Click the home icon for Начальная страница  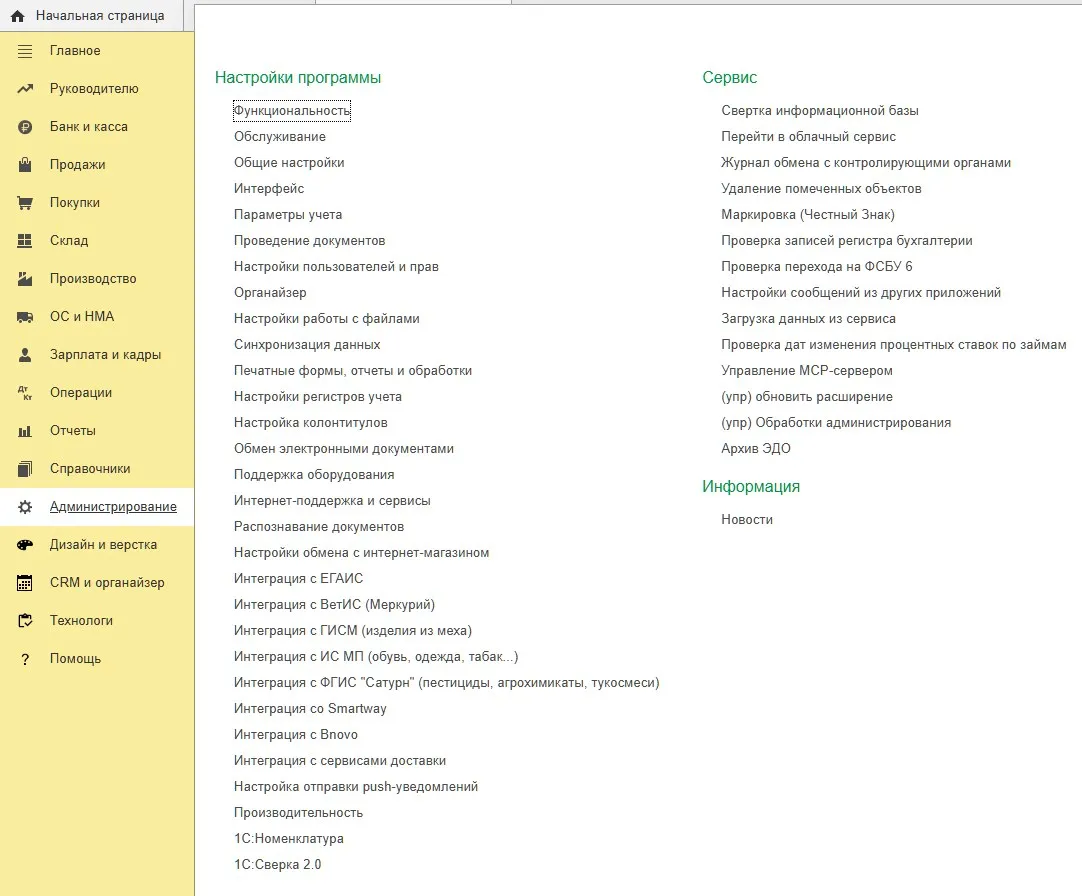click(x=18, y=16)
